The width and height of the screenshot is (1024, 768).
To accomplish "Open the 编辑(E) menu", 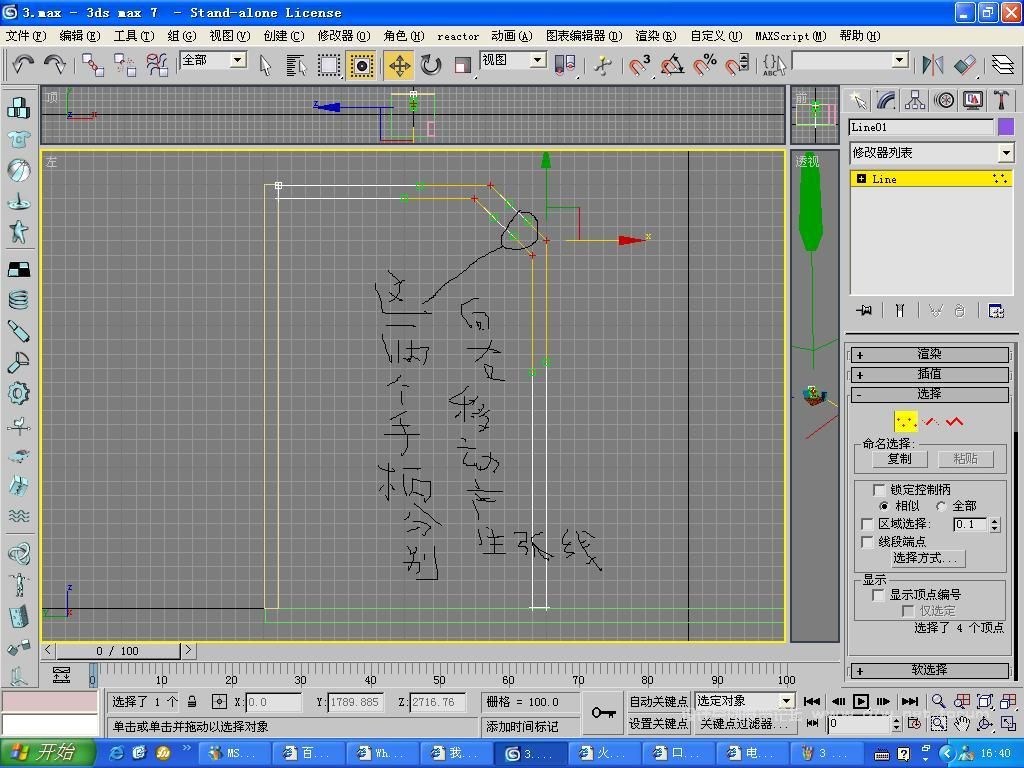I will (x=80, y=36).
